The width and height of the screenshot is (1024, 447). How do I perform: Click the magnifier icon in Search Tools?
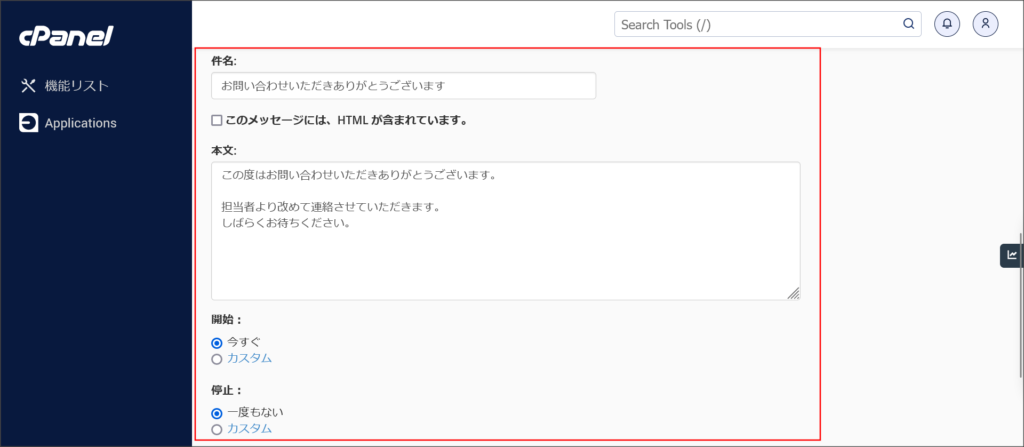[x=908, y=24]
